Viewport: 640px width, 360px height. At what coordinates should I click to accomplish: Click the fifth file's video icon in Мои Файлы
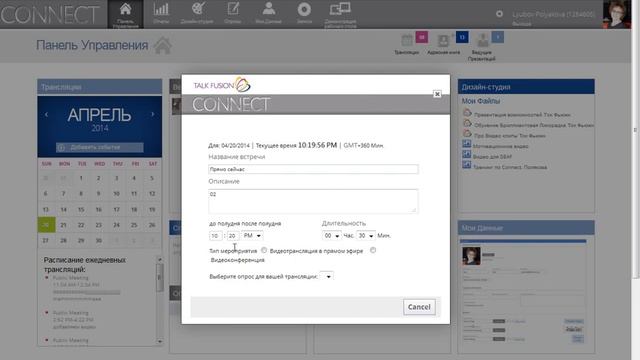coord(467,154)
